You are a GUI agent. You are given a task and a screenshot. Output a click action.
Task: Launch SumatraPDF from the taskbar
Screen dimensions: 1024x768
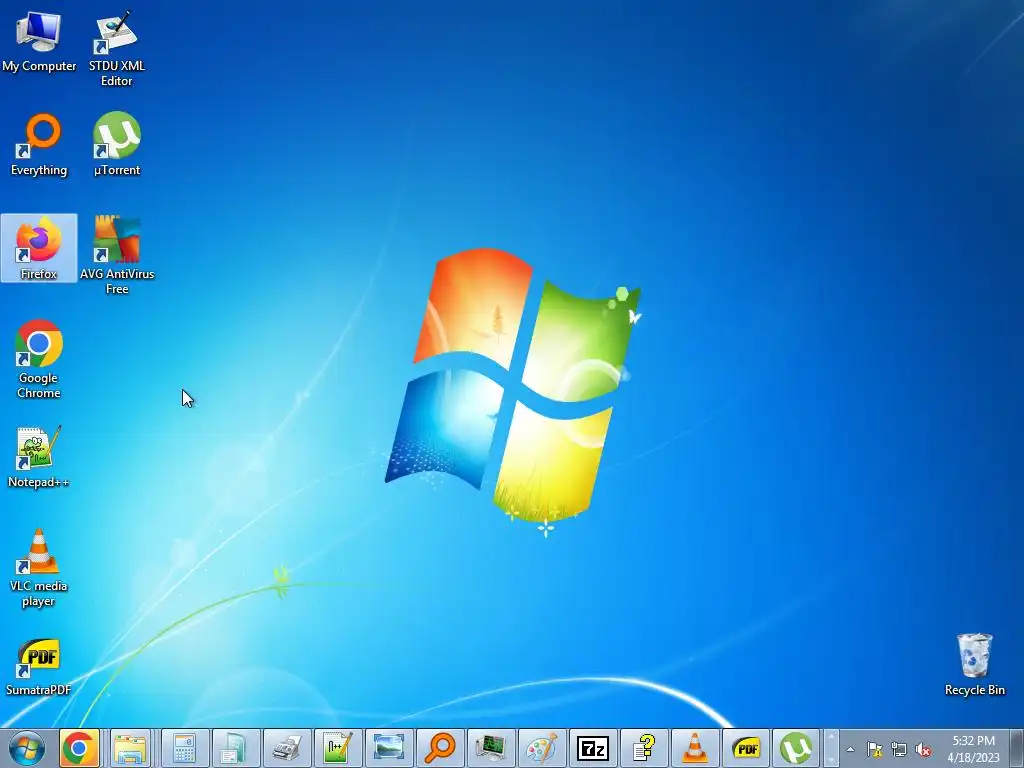[745, 748]
